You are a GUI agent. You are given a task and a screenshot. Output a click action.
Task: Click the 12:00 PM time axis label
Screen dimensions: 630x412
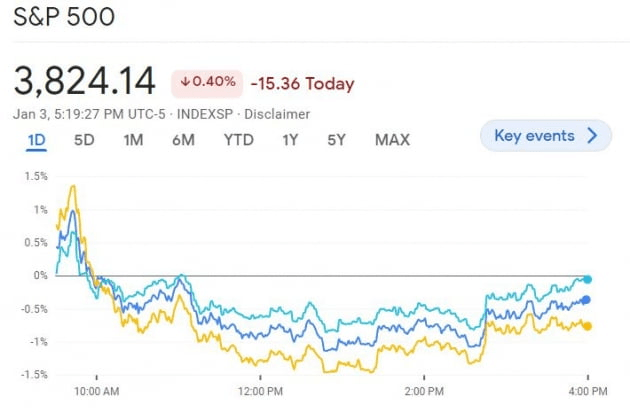point(258,390)
